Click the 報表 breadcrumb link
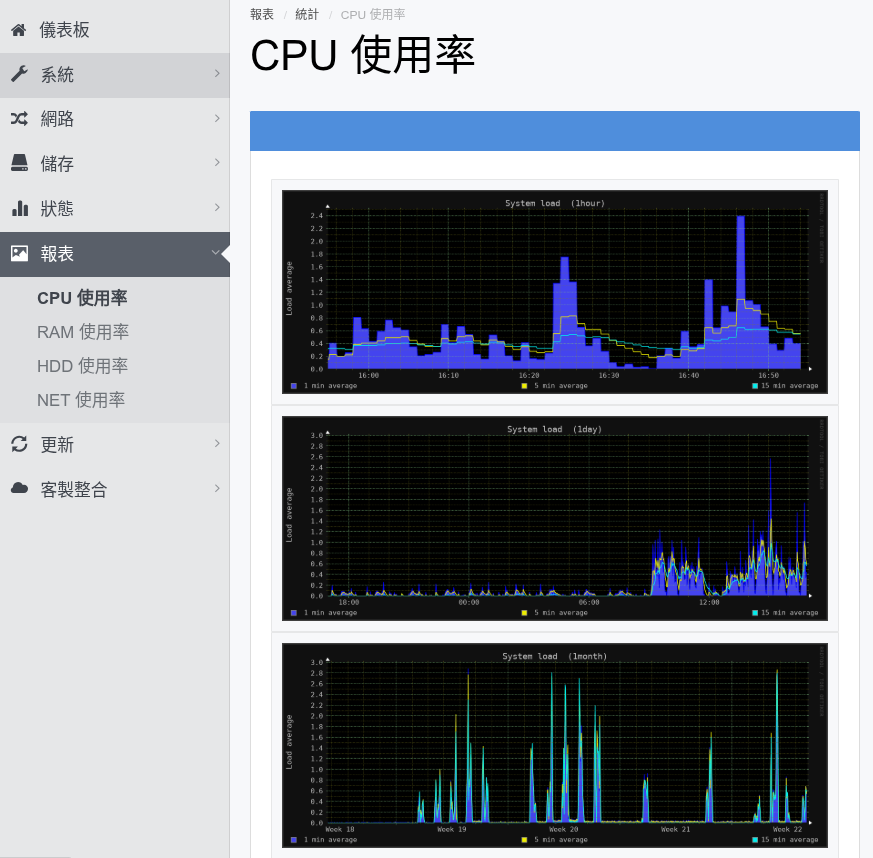 pyautogui.click(x=262, y=14)
